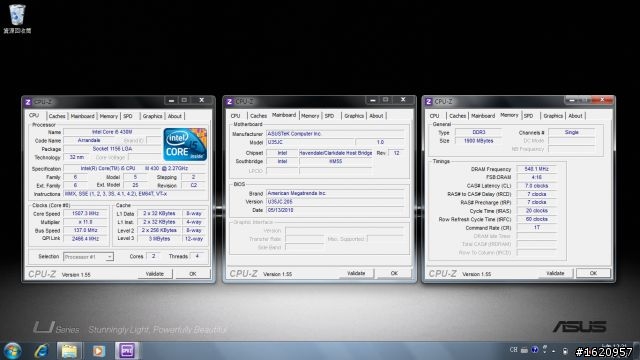Click OK in the Mainboard window
640x360 pixels.
394,273
